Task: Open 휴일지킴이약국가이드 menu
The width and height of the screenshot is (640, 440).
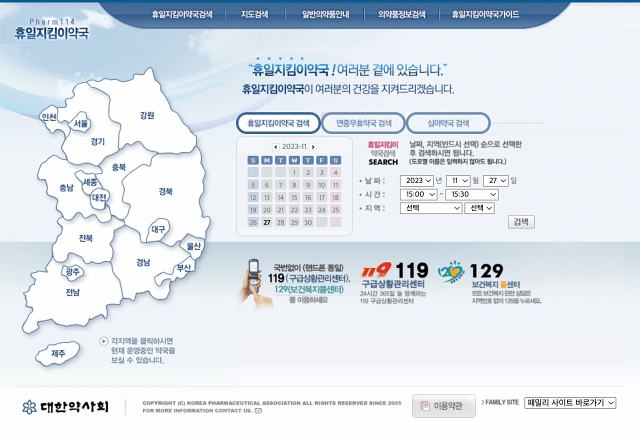Action: 485,15
